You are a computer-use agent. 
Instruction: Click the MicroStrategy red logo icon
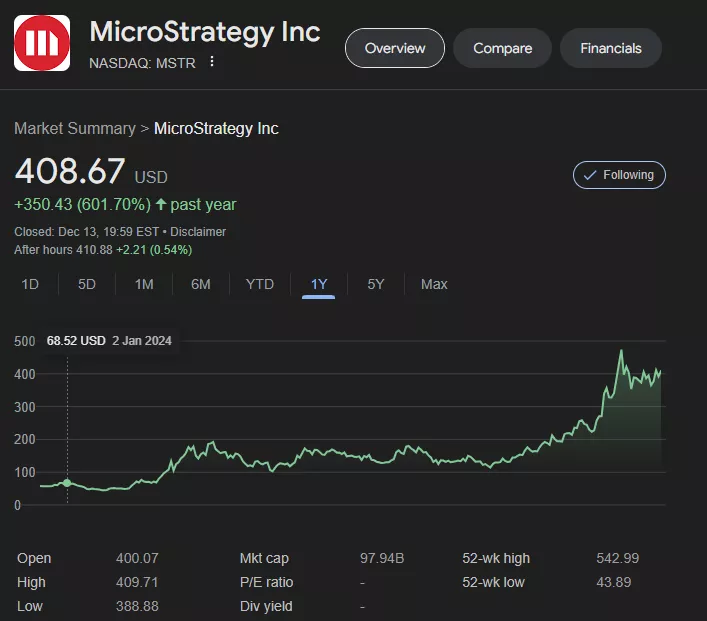point(42,43)
